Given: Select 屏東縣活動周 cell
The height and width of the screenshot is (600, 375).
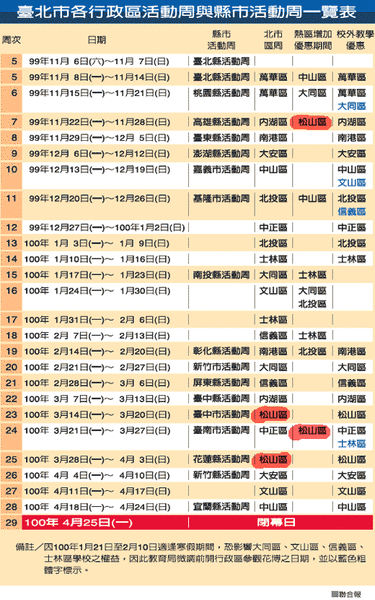Looking at the screenshot, I should point(221,383).
